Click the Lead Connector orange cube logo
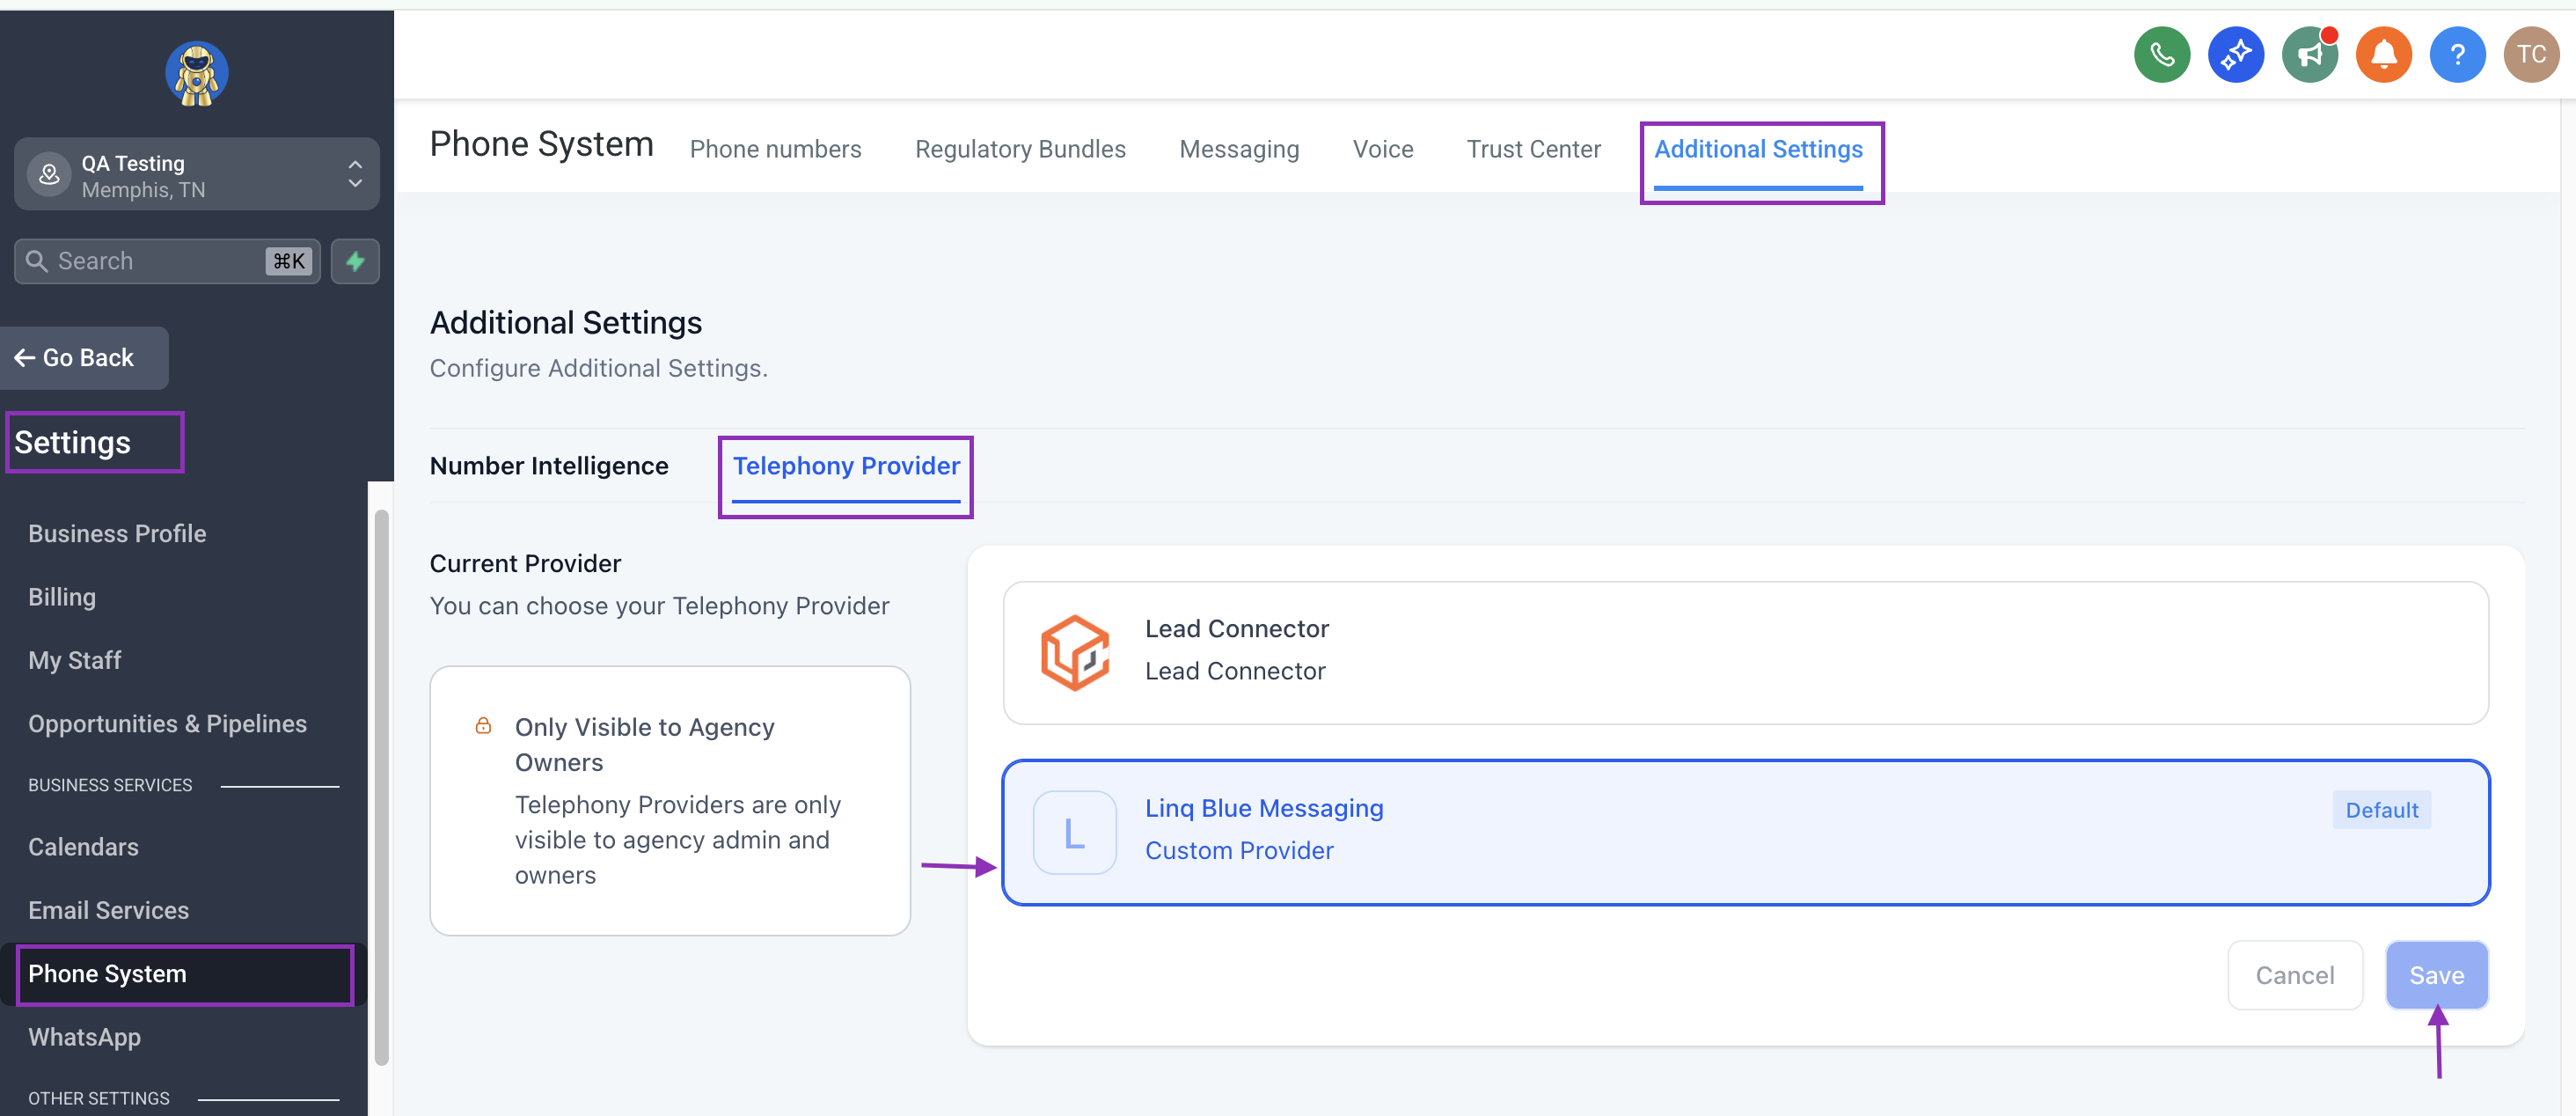This screenshot has height=1116, width=2576. tap(1075, 652)
